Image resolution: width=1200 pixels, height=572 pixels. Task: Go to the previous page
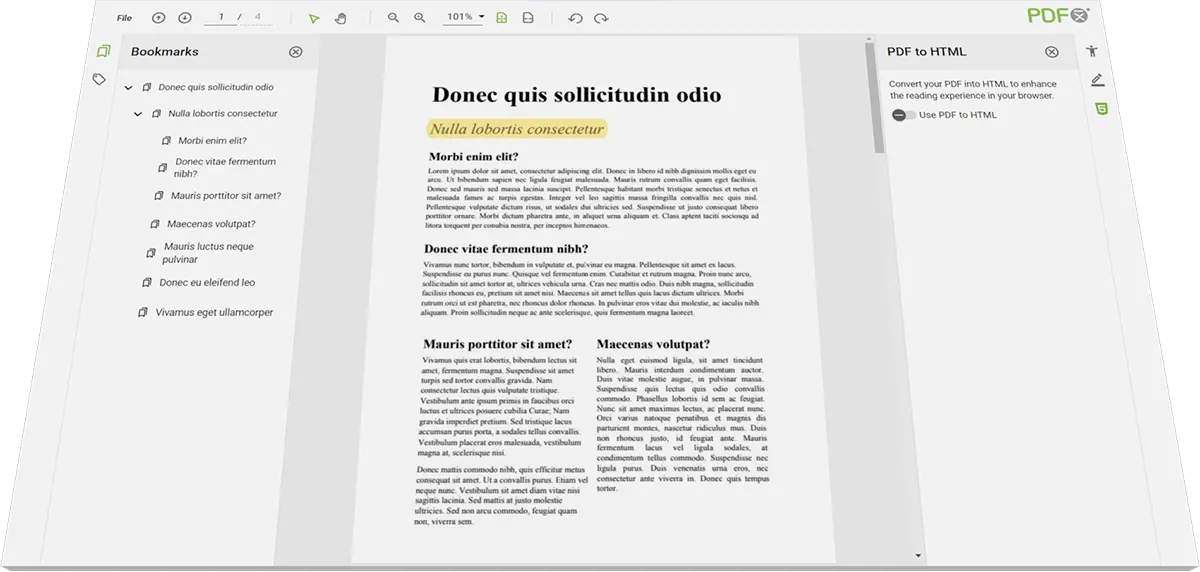158,18
